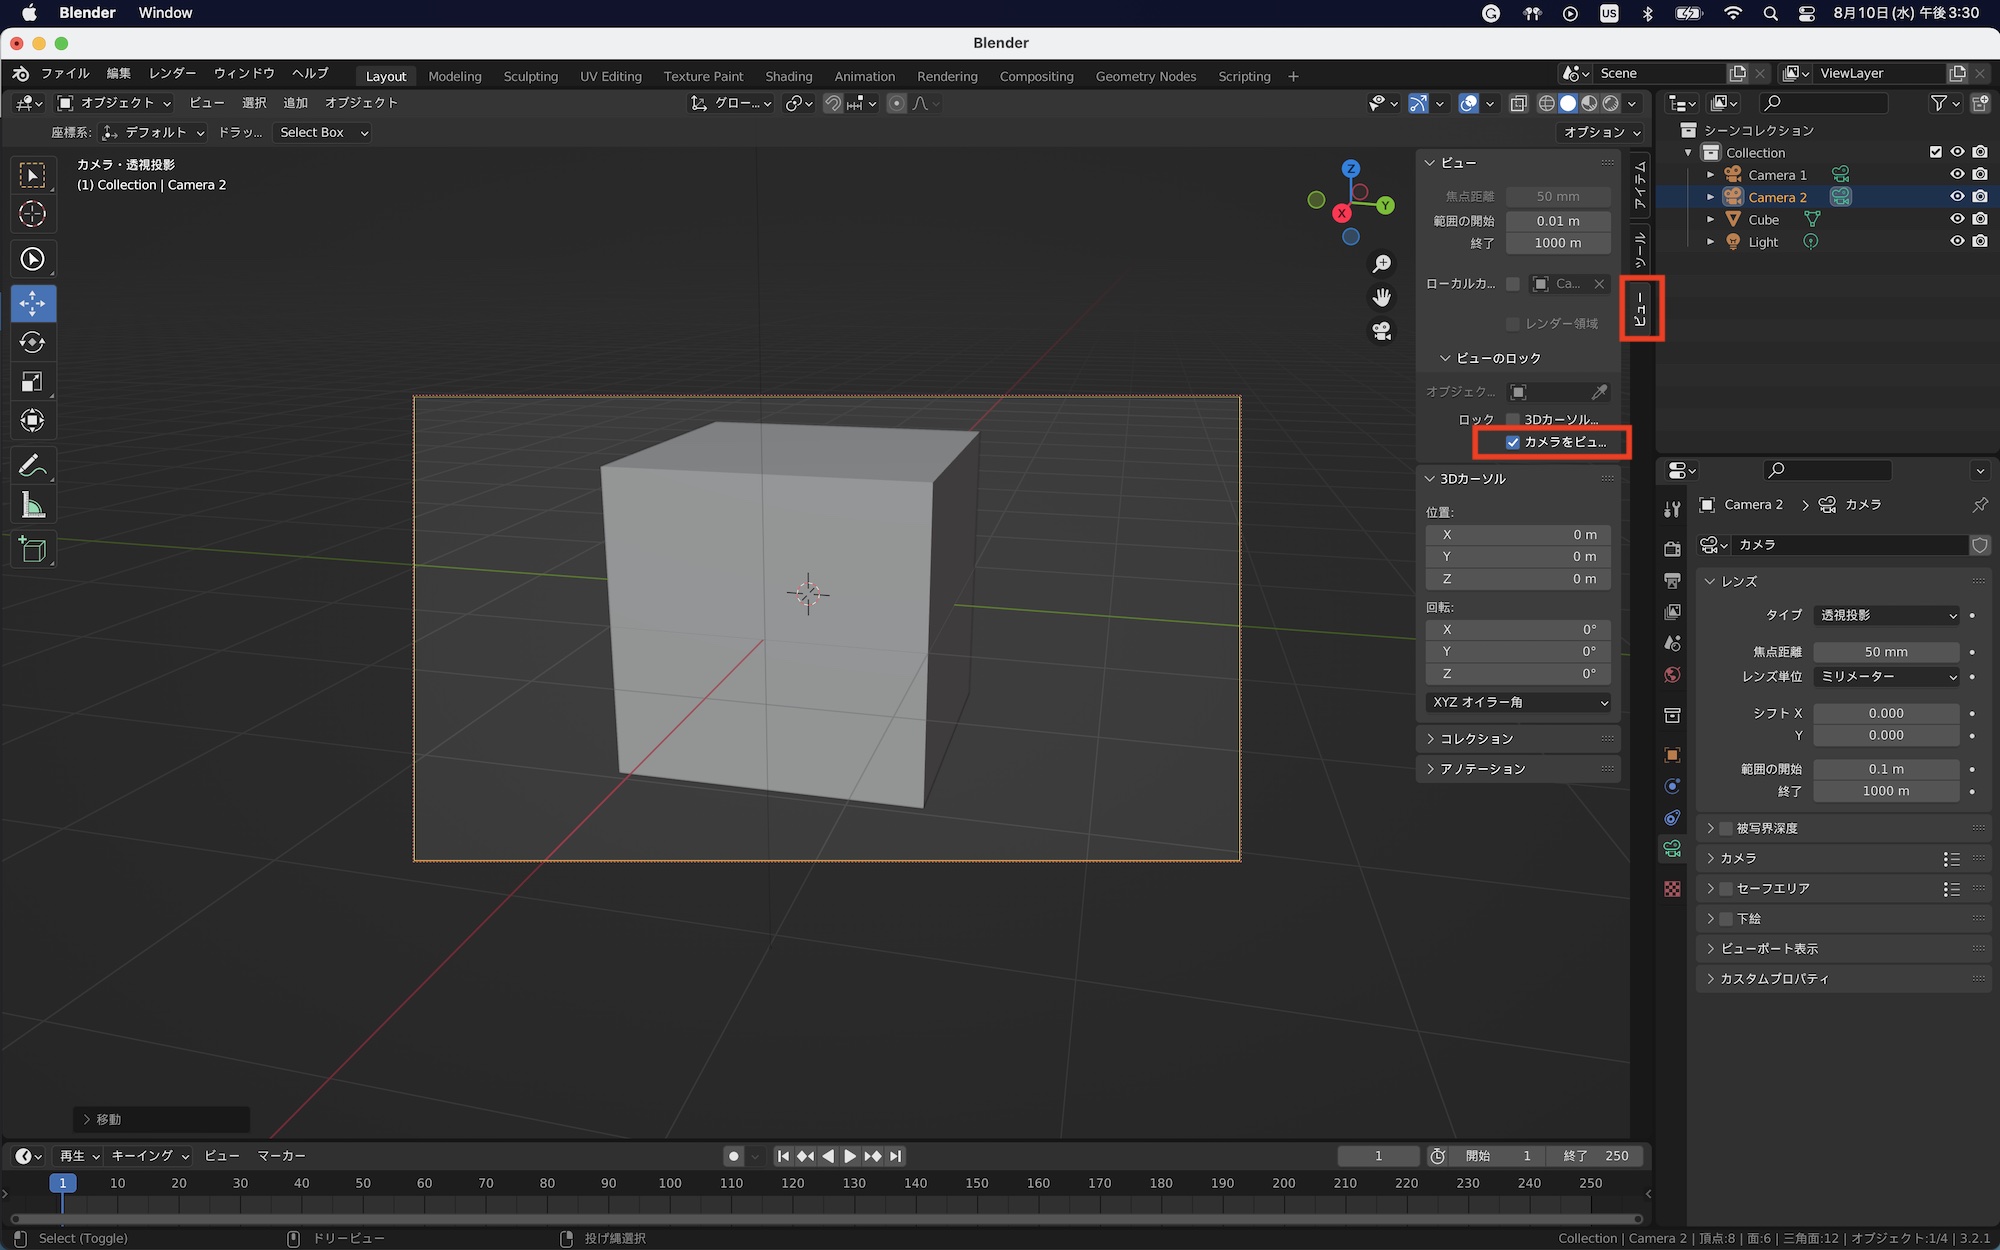Click the 焦点距離 50 mm lens field

click(x=1886, y=652)
